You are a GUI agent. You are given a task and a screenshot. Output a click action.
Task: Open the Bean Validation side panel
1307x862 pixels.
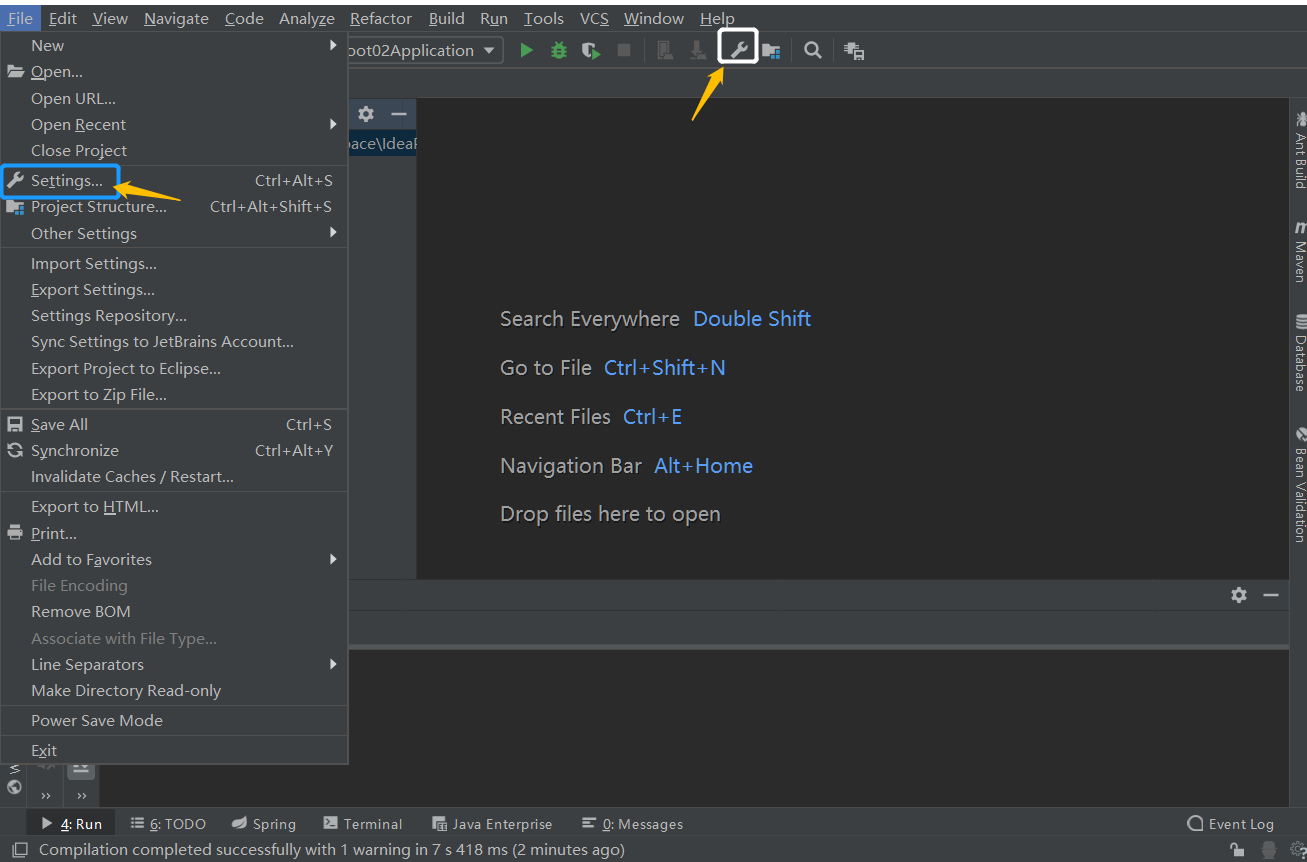point(1300,485)
